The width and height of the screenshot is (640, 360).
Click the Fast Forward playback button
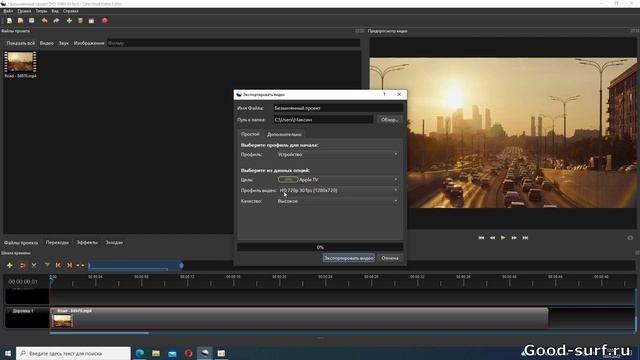[514, 238]
